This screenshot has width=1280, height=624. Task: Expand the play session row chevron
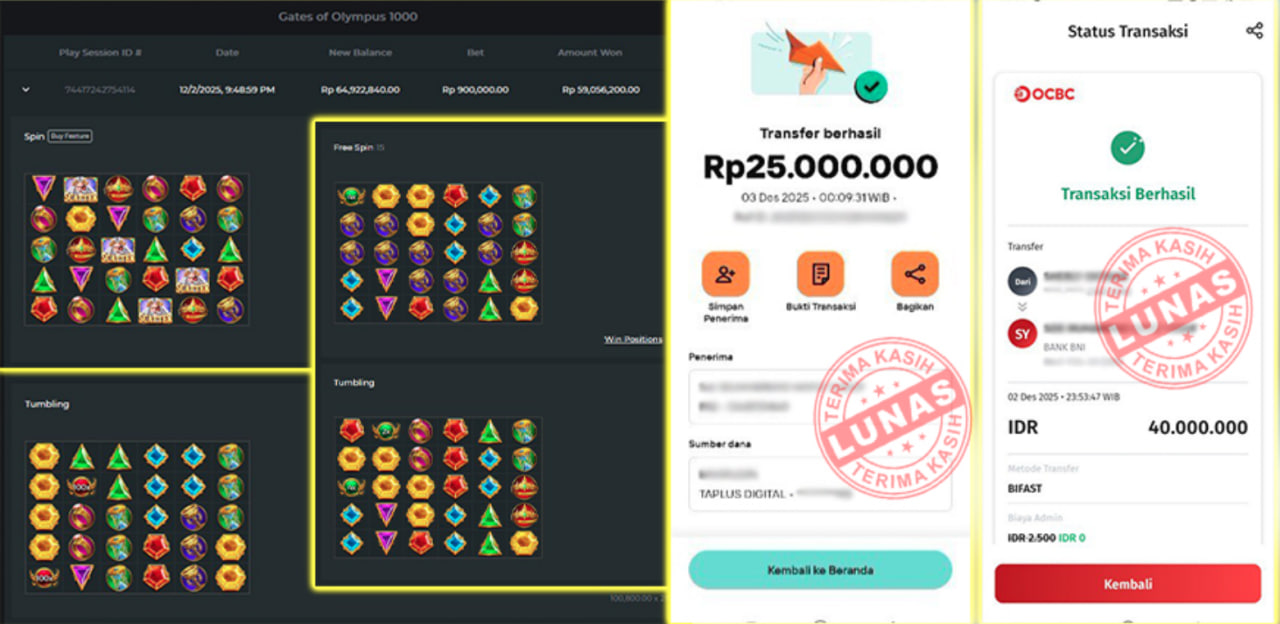coord(26,90)
